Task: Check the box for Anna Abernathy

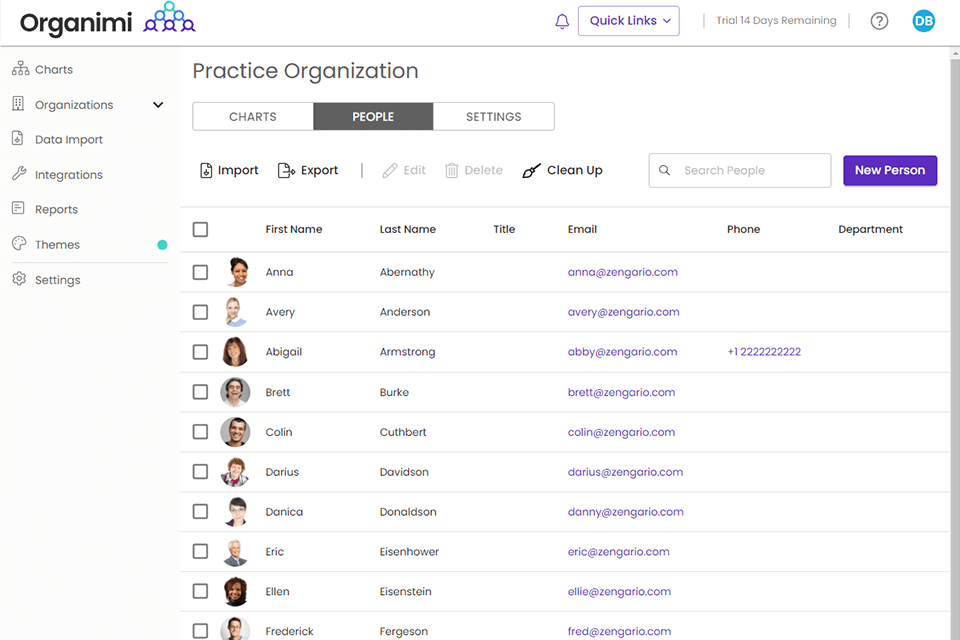Action: [200, 272]
